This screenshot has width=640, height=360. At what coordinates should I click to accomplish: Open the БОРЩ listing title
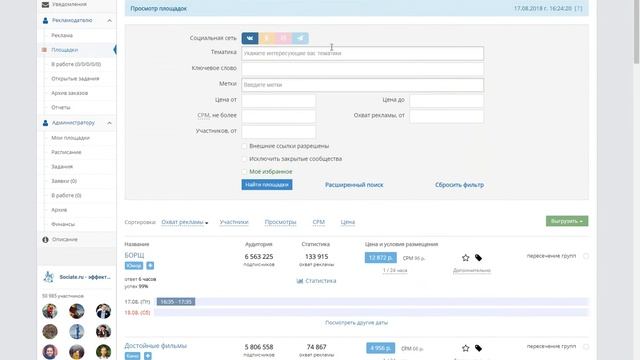pyautogui.click(x=134, y=255)
